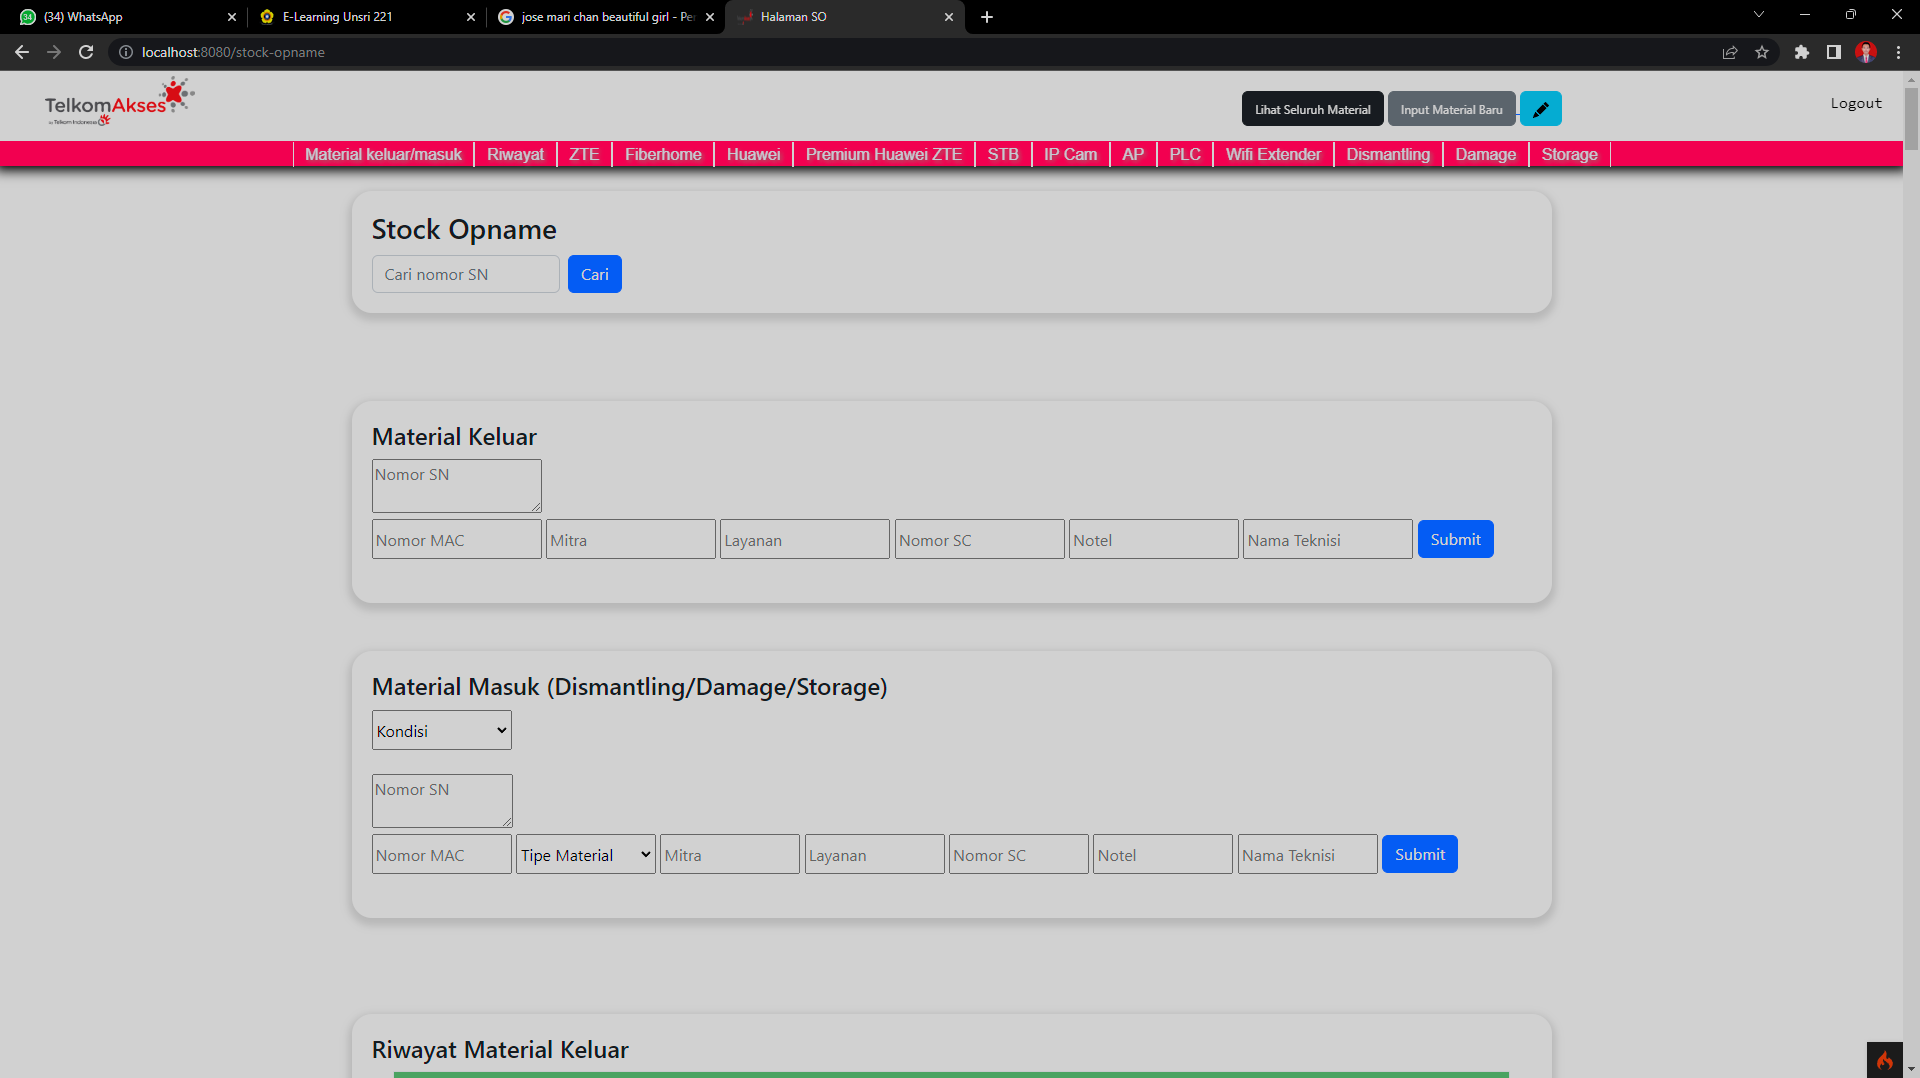Viewport: 1920px width, 1078px height.
Task: Open Material keluar/masuk menu item
Action: click(383, 154)
